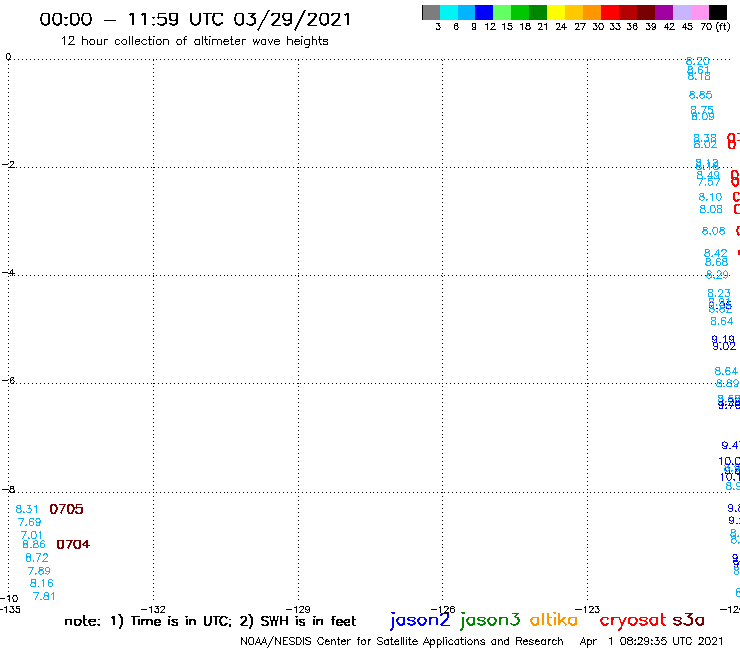Click wave height value 8.85 on the right track

[x=700, y=95]
